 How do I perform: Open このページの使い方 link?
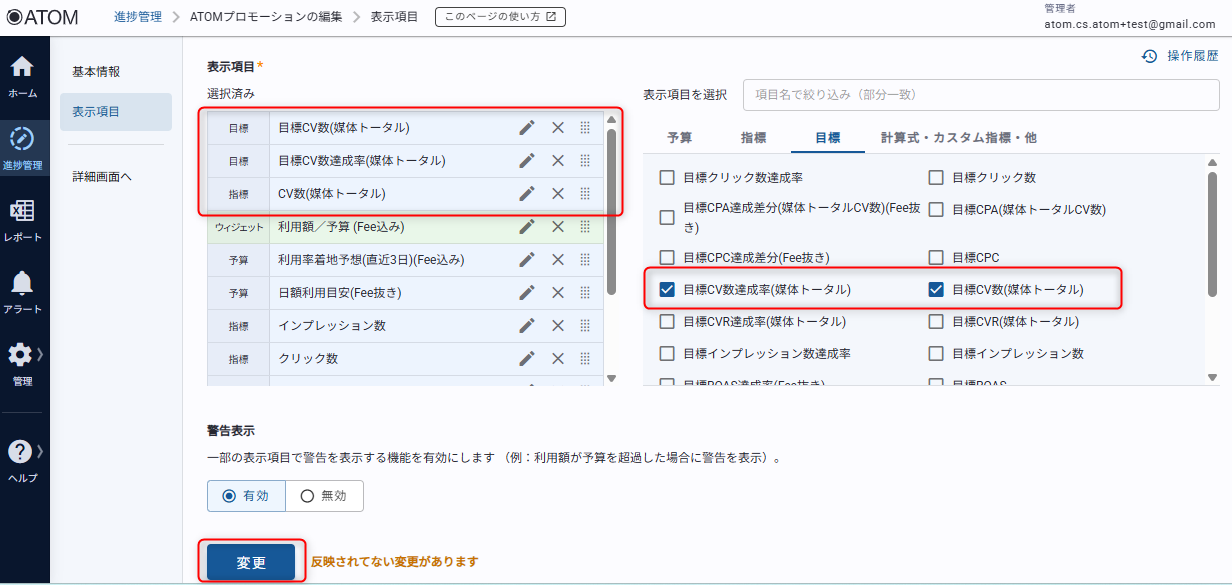tap(500, 17)
